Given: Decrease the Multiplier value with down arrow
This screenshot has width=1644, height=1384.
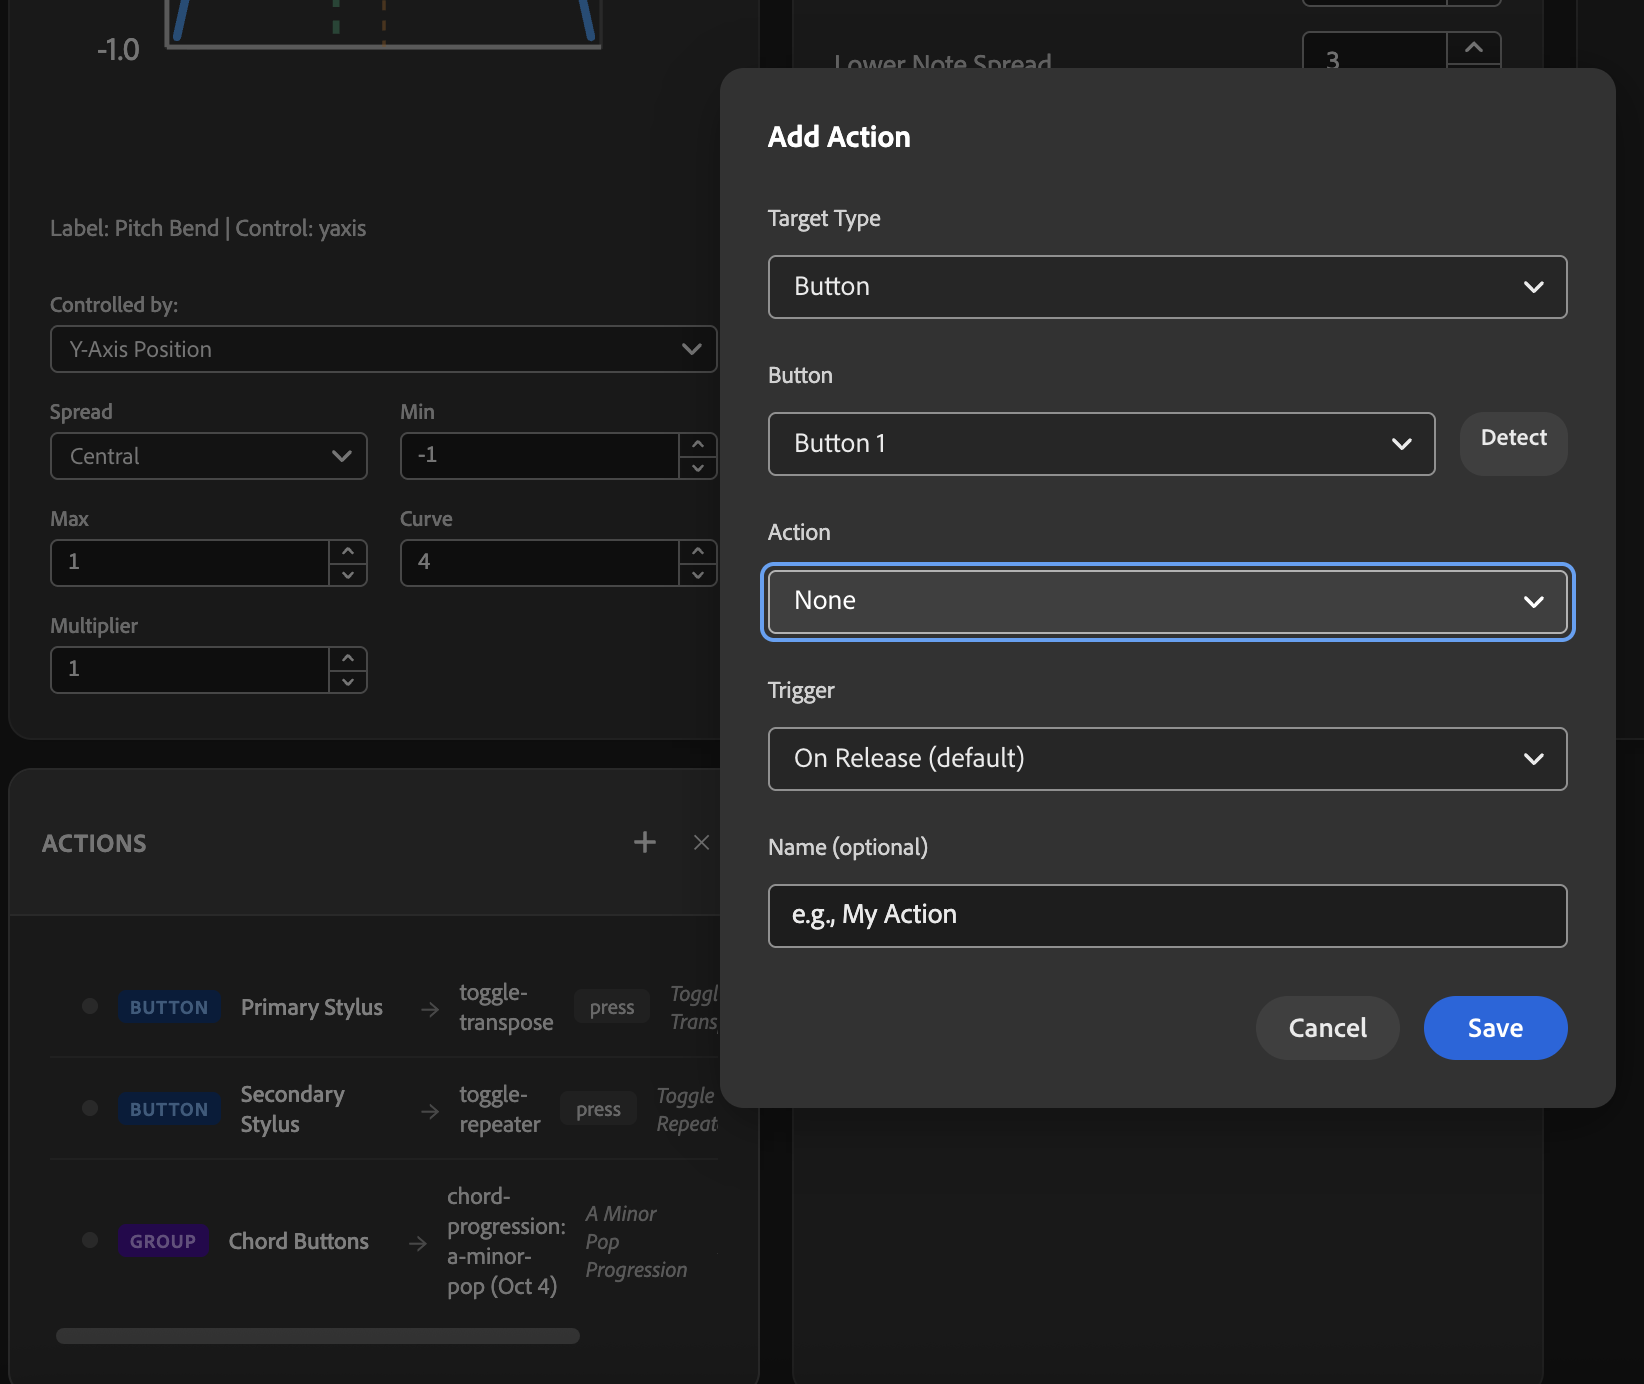Looking at the screenshot, I should click(x=348, y=682).
